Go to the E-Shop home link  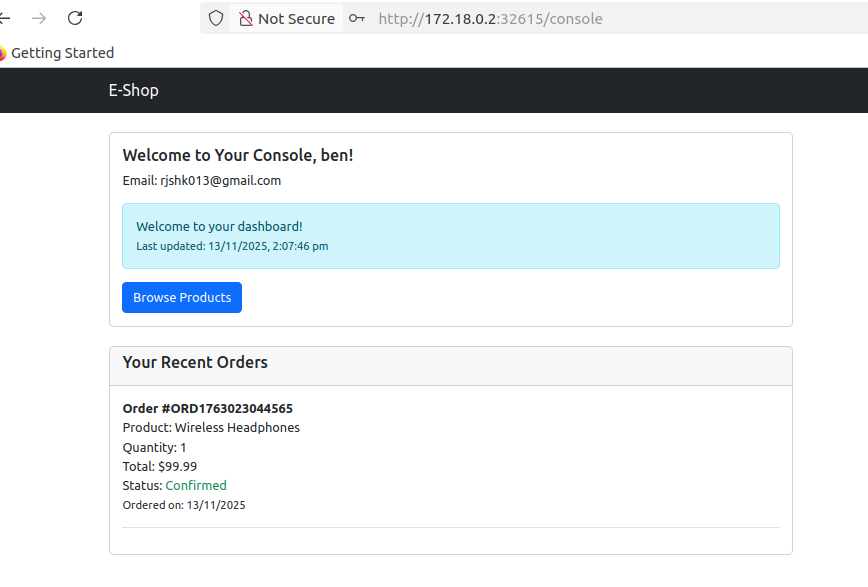pyautogui.click(x=133, y=90)
